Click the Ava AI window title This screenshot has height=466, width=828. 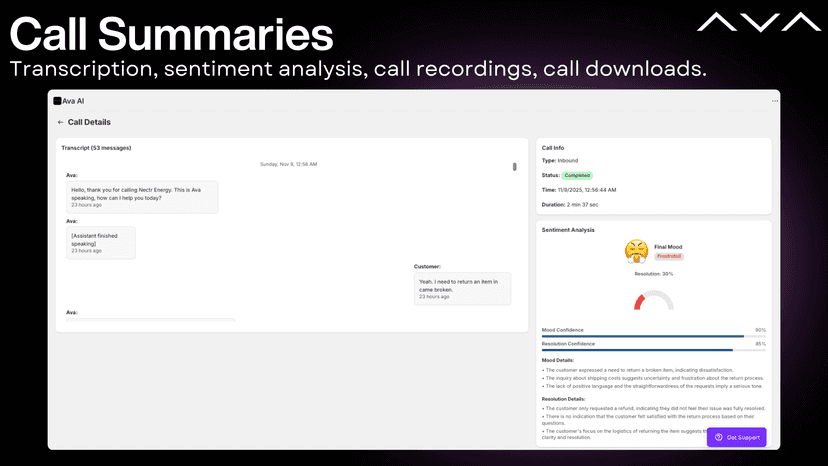click(73, 101)
